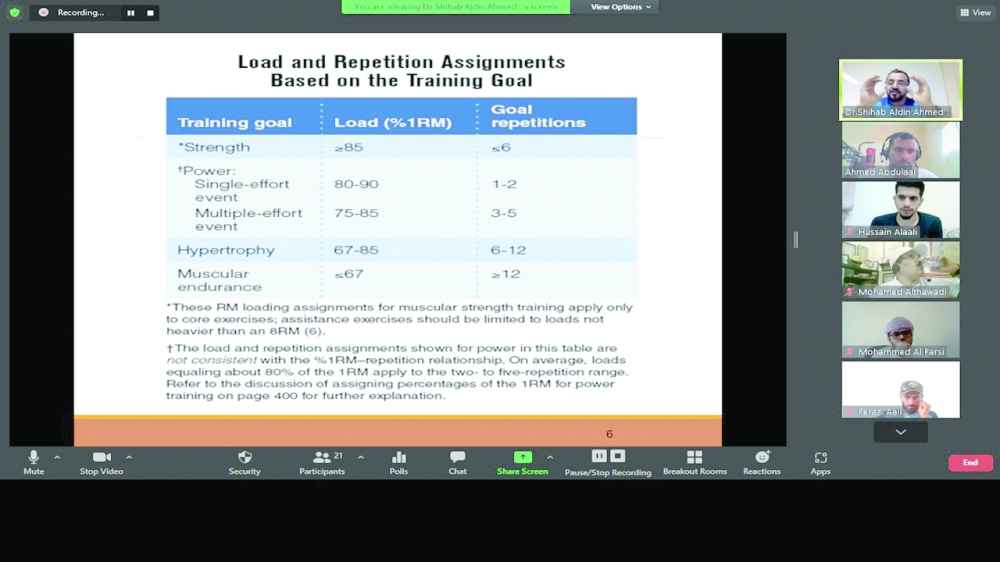
Task: Click the green Share Screen button
Action: point(522,462)
